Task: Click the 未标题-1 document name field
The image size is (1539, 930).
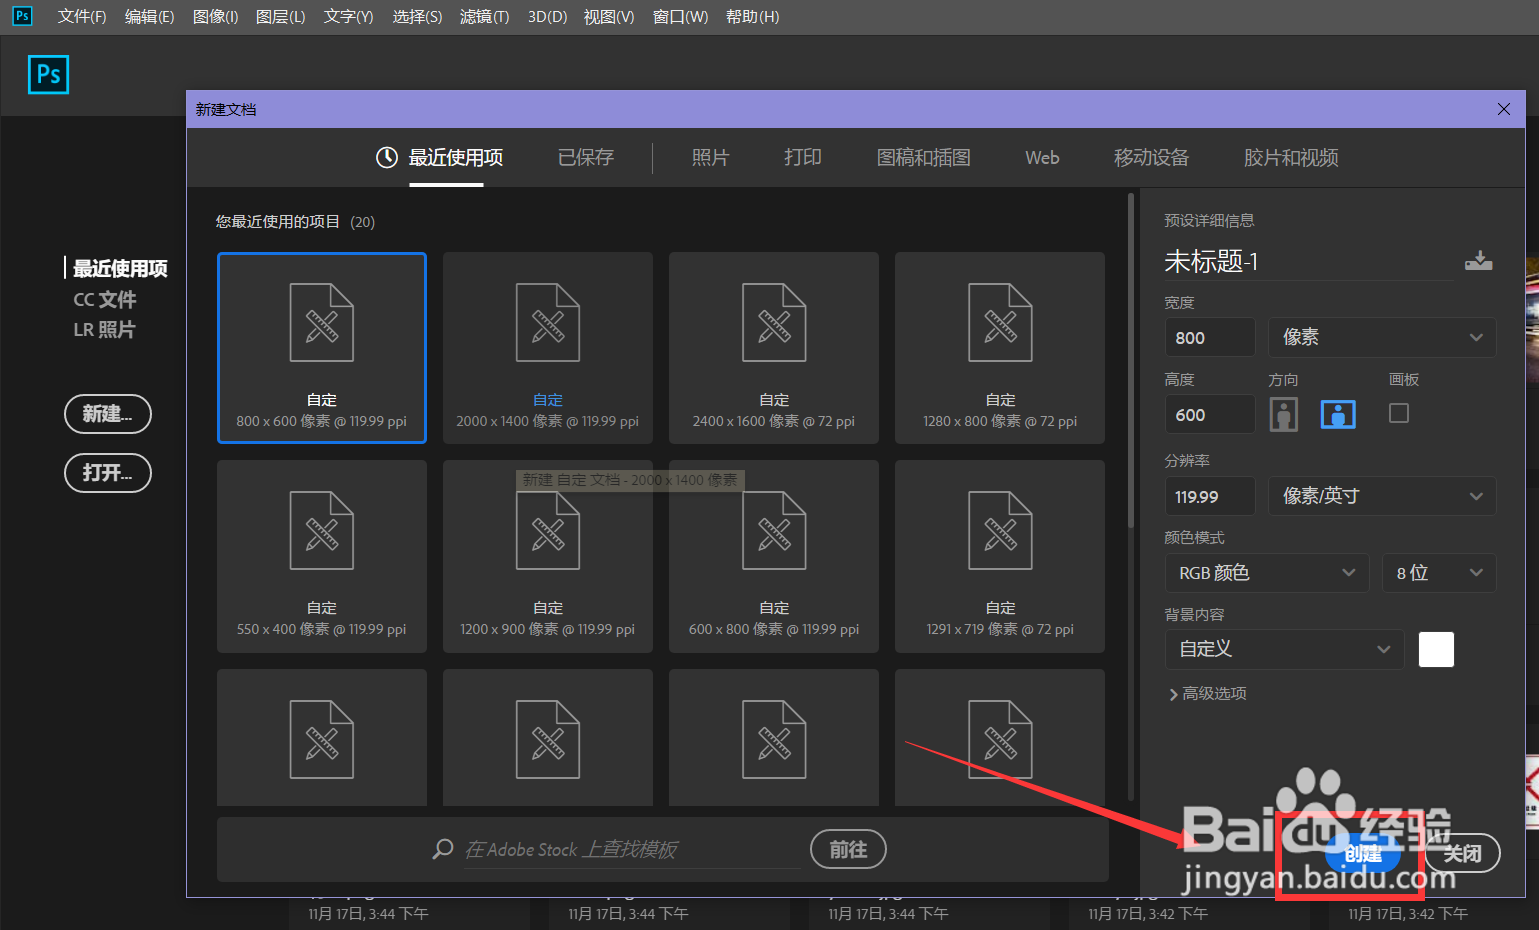Action: 1310,262
